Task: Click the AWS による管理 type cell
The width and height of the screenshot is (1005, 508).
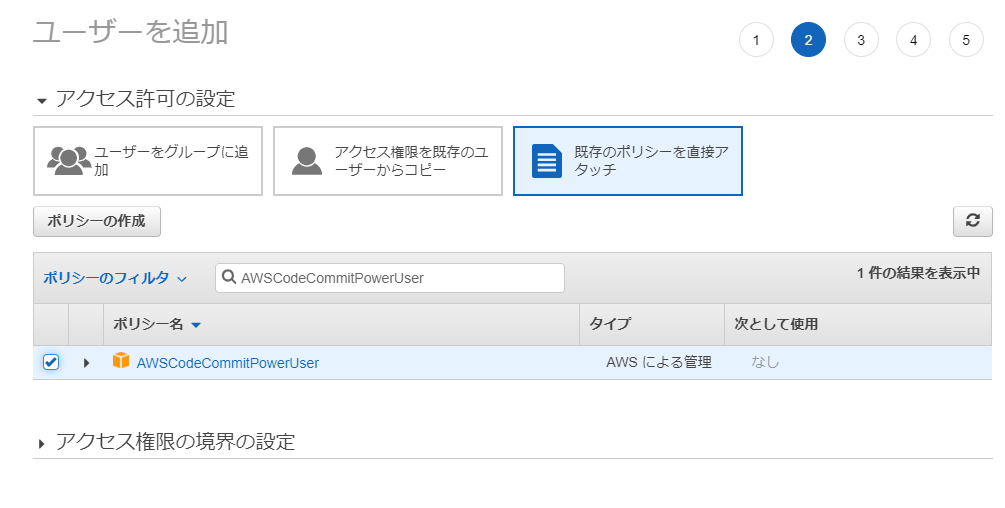Action: [x=659, y=363]
